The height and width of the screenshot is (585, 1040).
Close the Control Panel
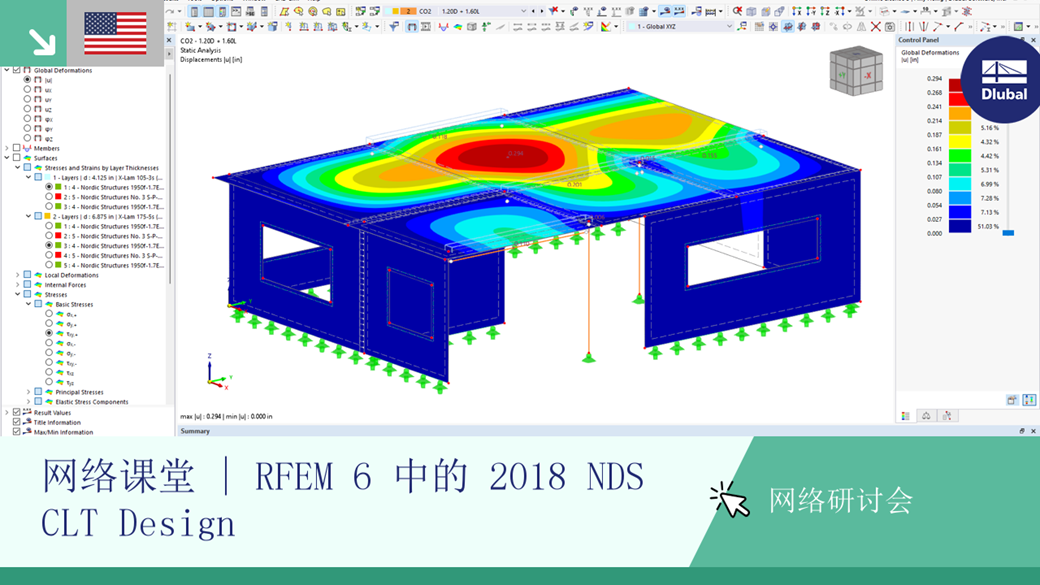click(1033, 40)
